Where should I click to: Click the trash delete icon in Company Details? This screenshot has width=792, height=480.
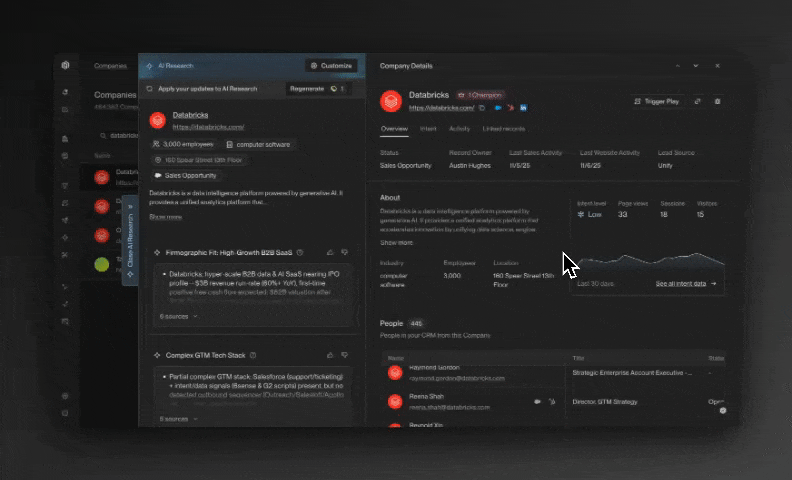(717, 102)
